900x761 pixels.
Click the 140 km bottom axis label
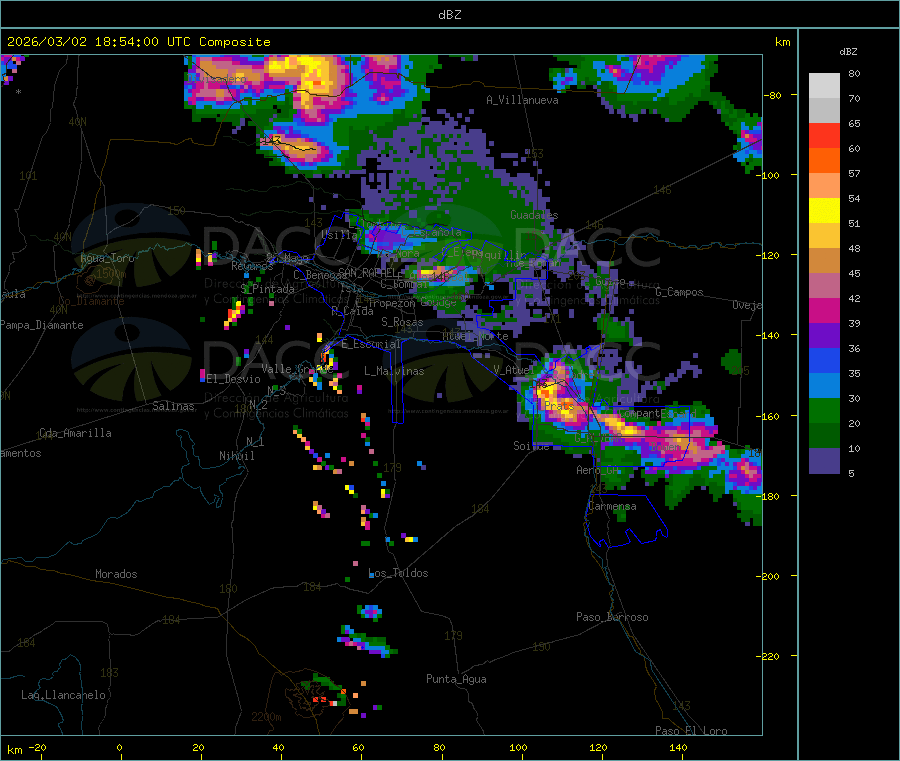tap(678, 747)
